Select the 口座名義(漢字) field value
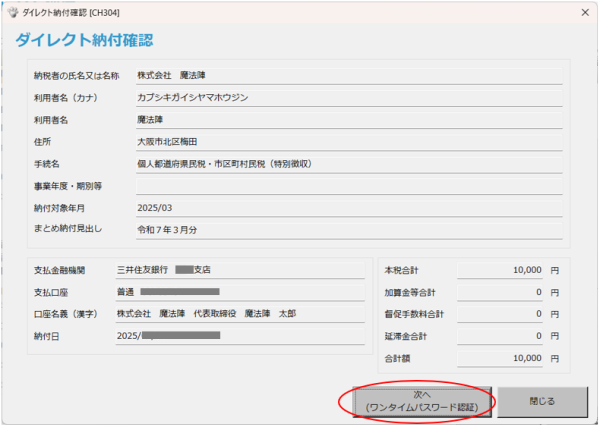 [x=240, y=313]
